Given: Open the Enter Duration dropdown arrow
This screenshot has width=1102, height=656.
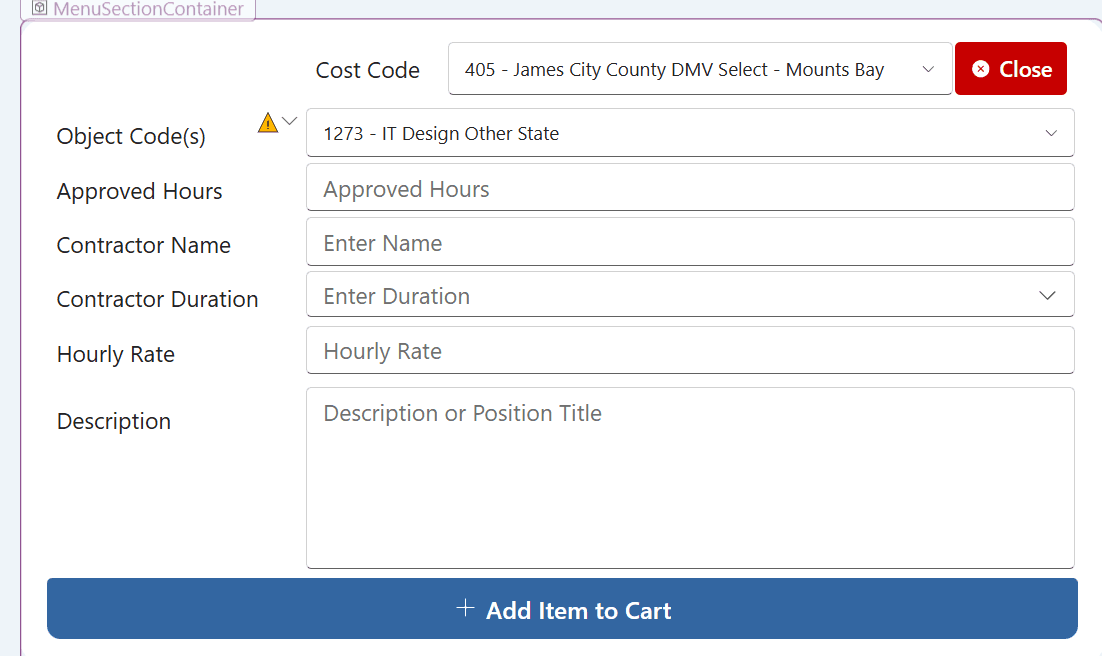Looking at the screenshot, I should tap(1047, 295).
